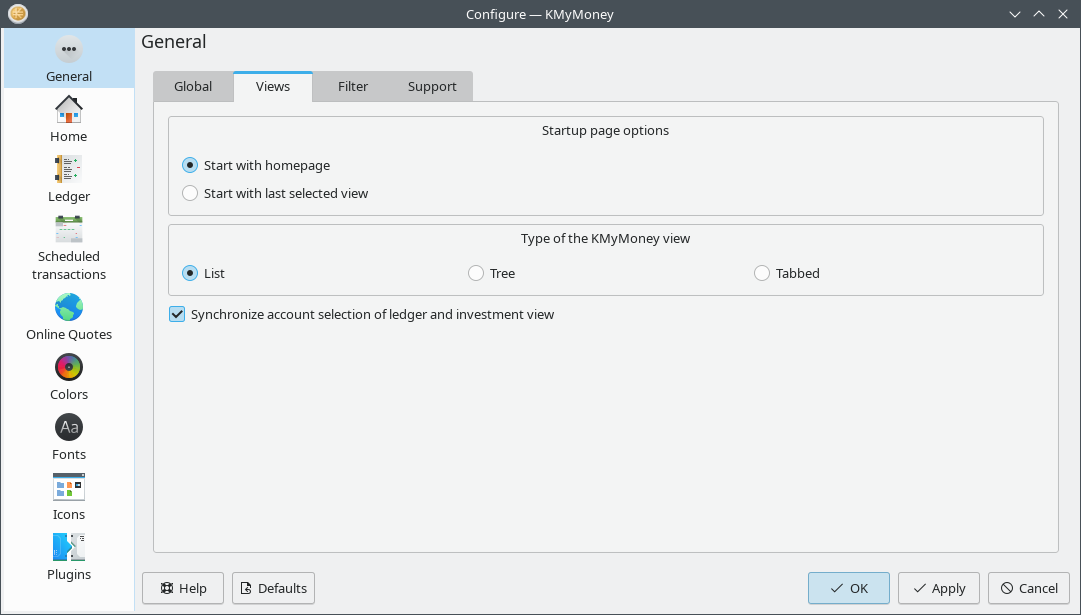Select the Tabbed view type
This screenshot has height=615, width=1081.
point(762,272)
